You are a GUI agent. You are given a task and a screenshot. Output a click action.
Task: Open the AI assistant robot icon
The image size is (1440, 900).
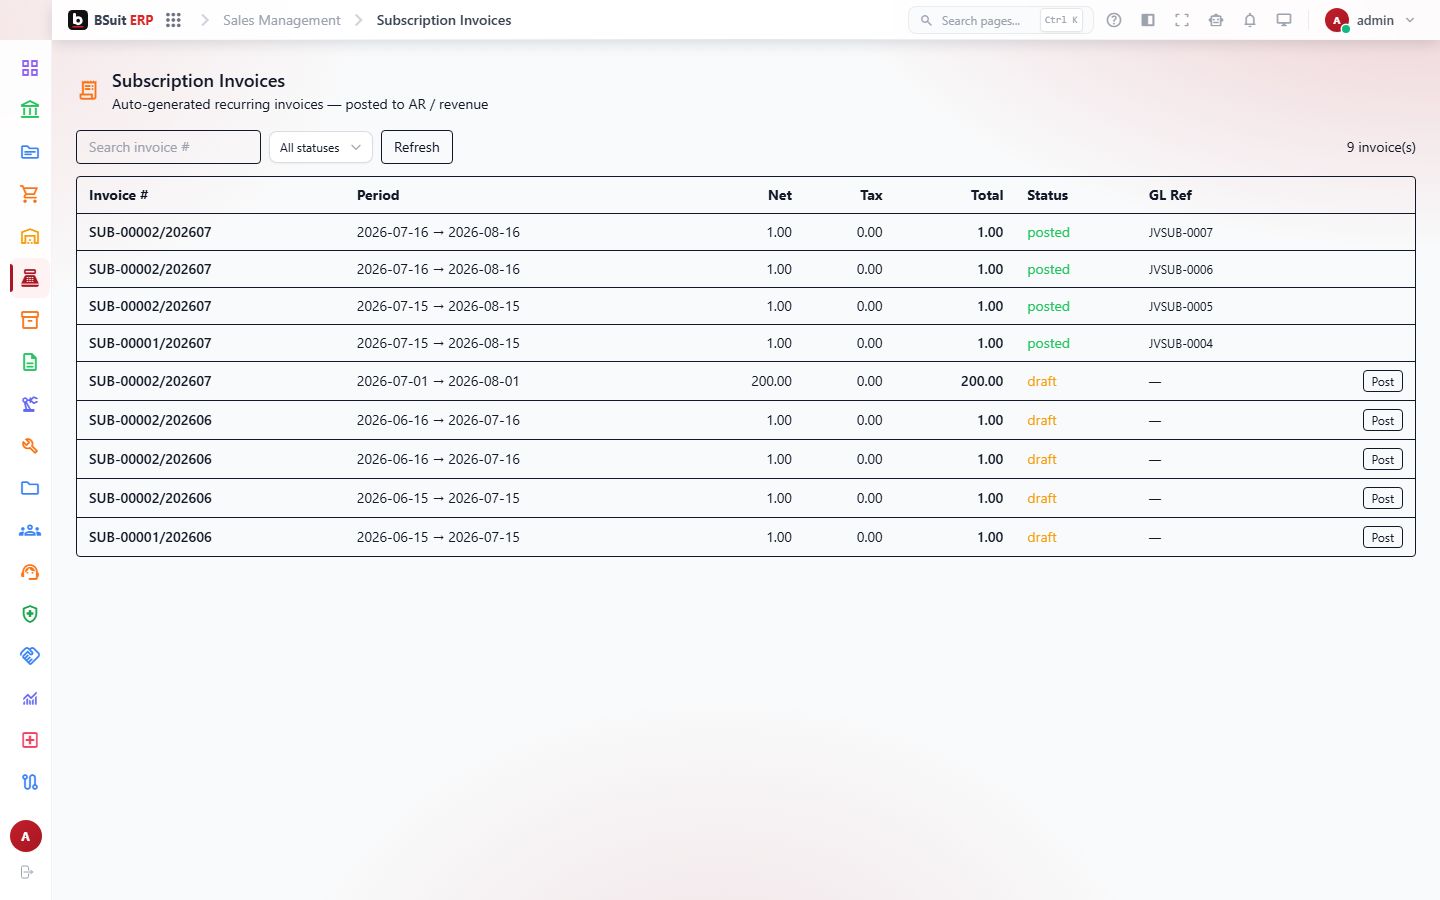[1216, 20]
